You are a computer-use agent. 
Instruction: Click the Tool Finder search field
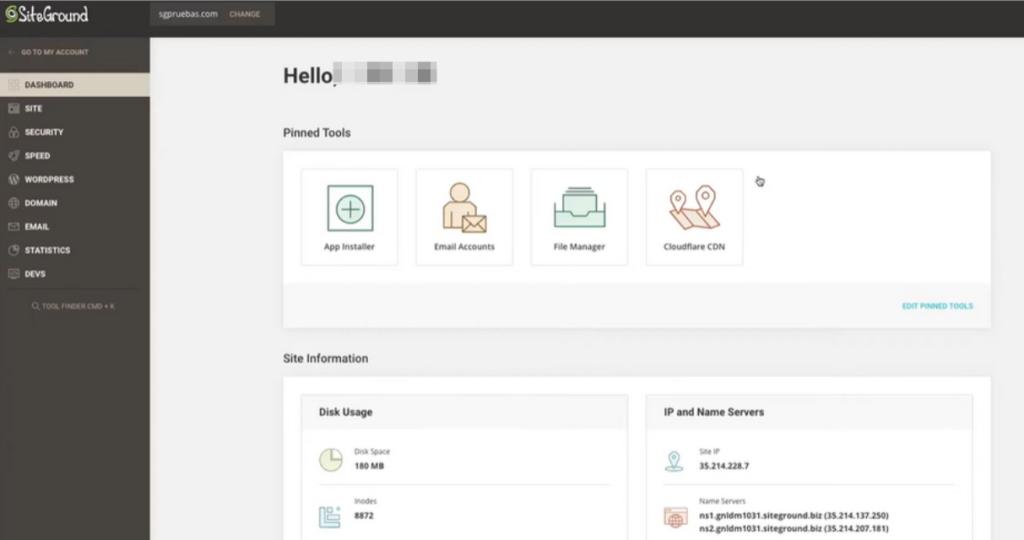click(x=77, y=306)
